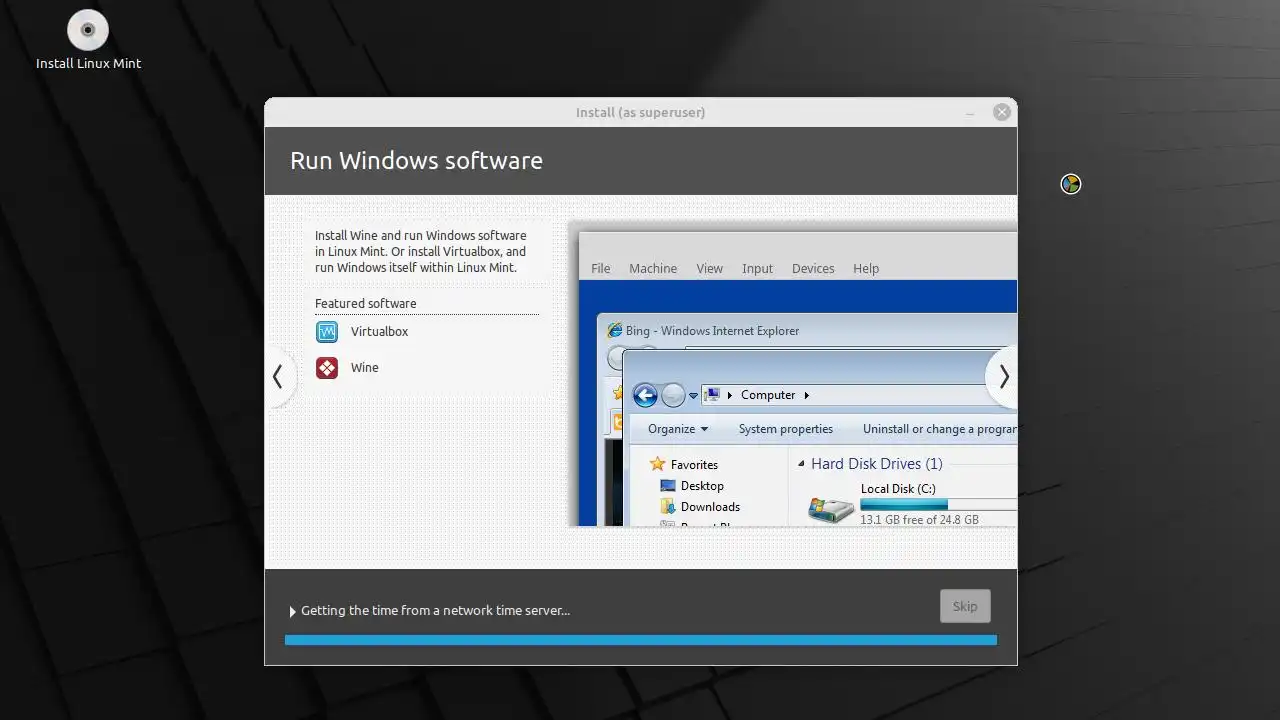Click the Desktop folder icon in Favorites

pos(668,486)
